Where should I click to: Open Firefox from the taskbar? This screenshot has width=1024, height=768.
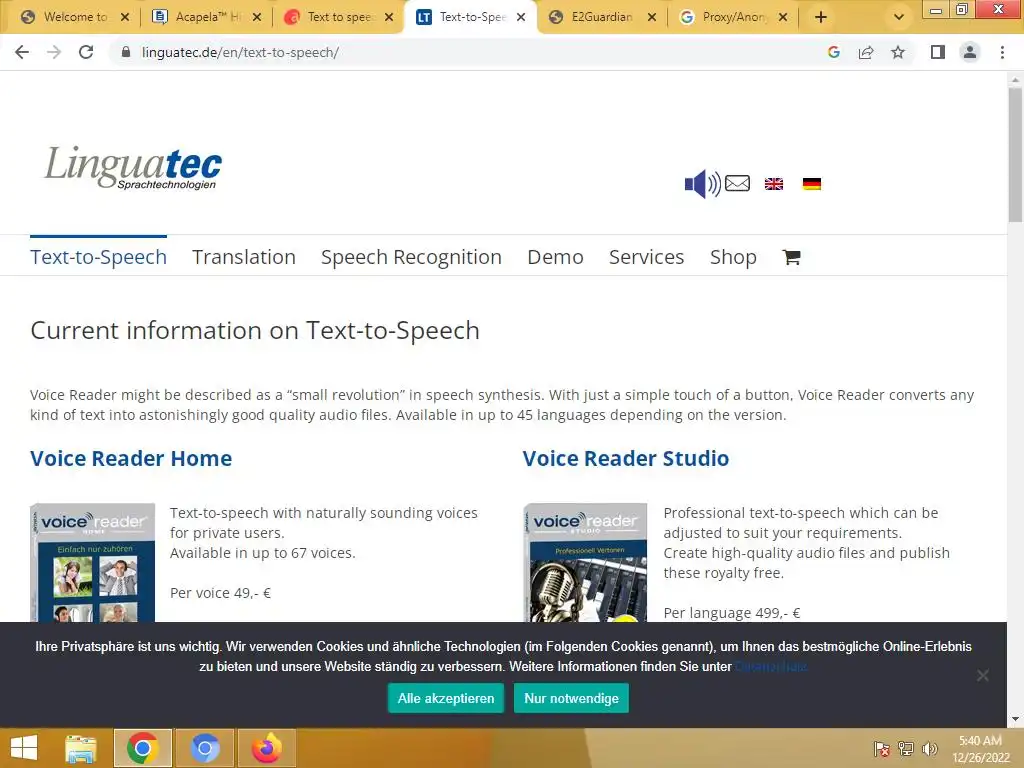coord(266,748)
